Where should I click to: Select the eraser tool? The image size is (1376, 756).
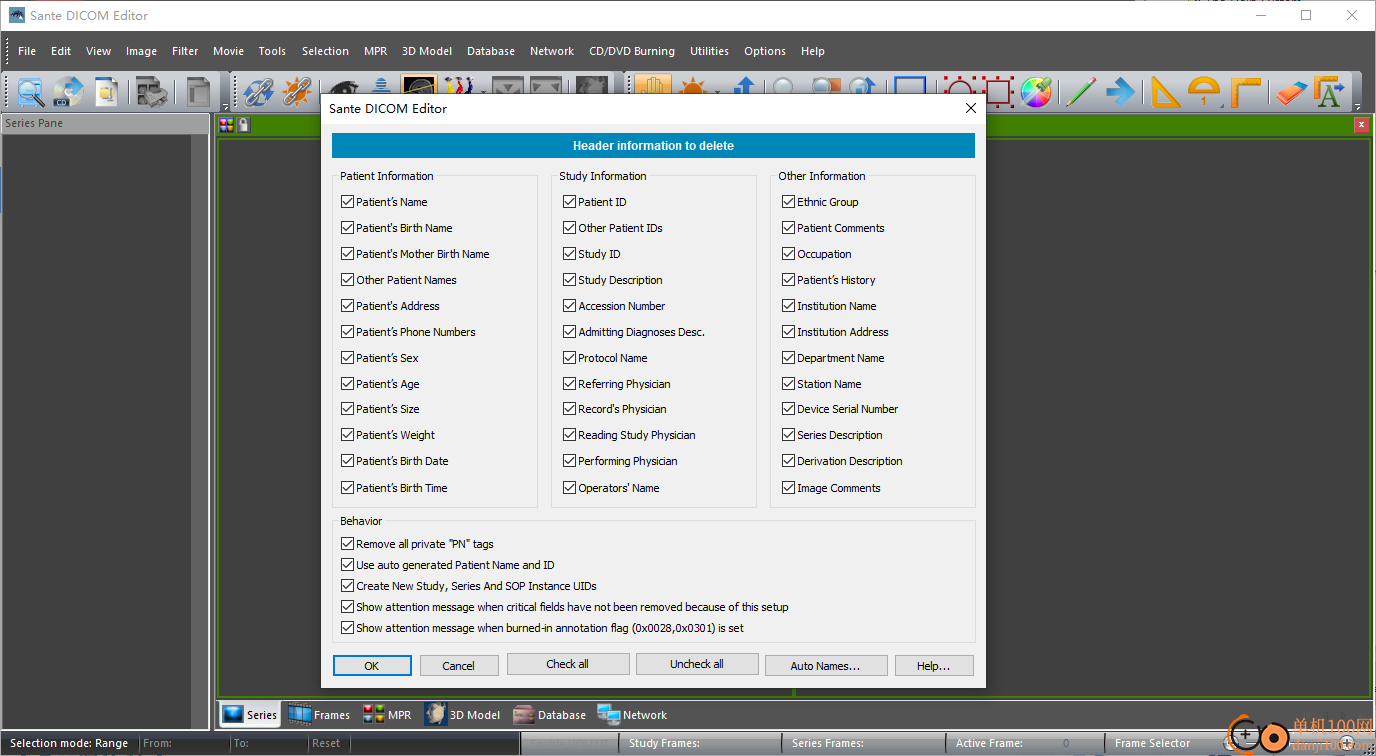coord(1291,92)
